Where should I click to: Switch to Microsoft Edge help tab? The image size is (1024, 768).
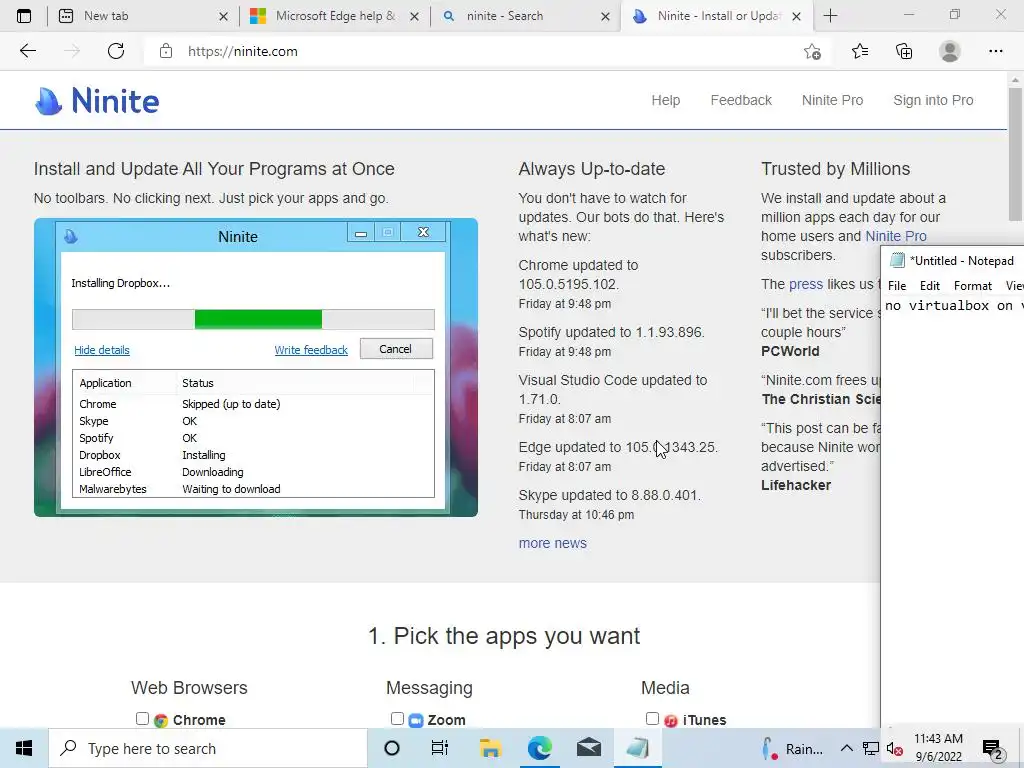pos(335,16)
